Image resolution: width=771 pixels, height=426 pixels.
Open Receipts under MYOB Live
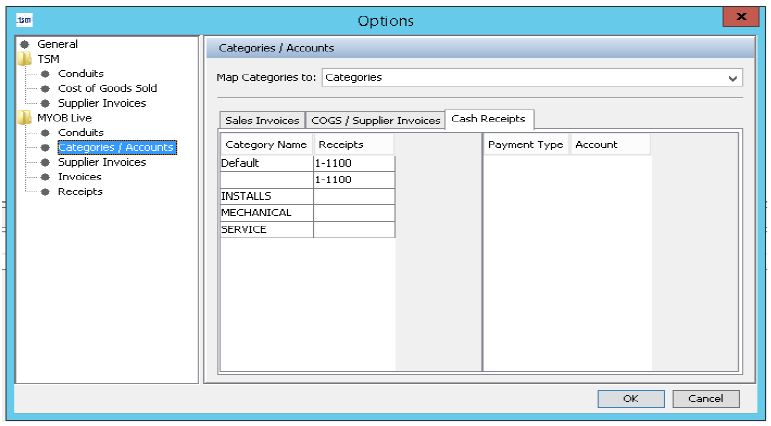click(x=80, y=192)
